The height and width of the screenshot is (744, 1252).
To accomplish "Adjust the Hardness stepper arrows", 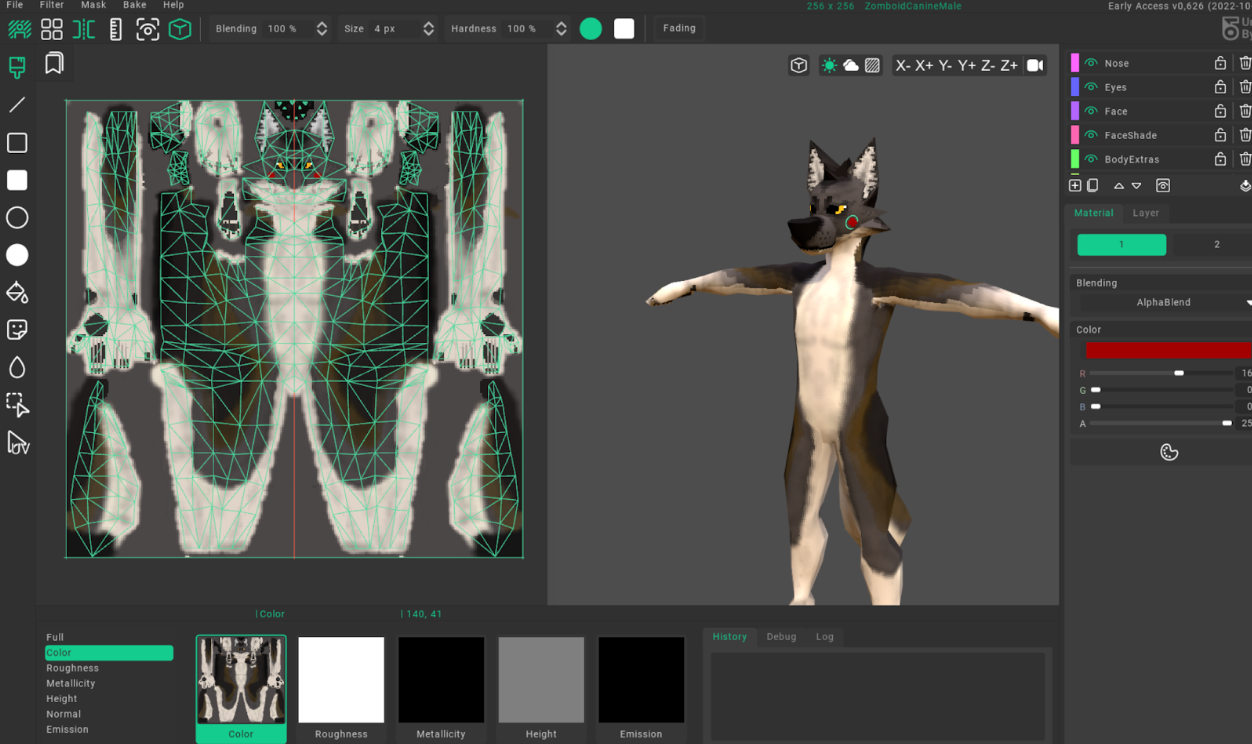I will 561,29.
